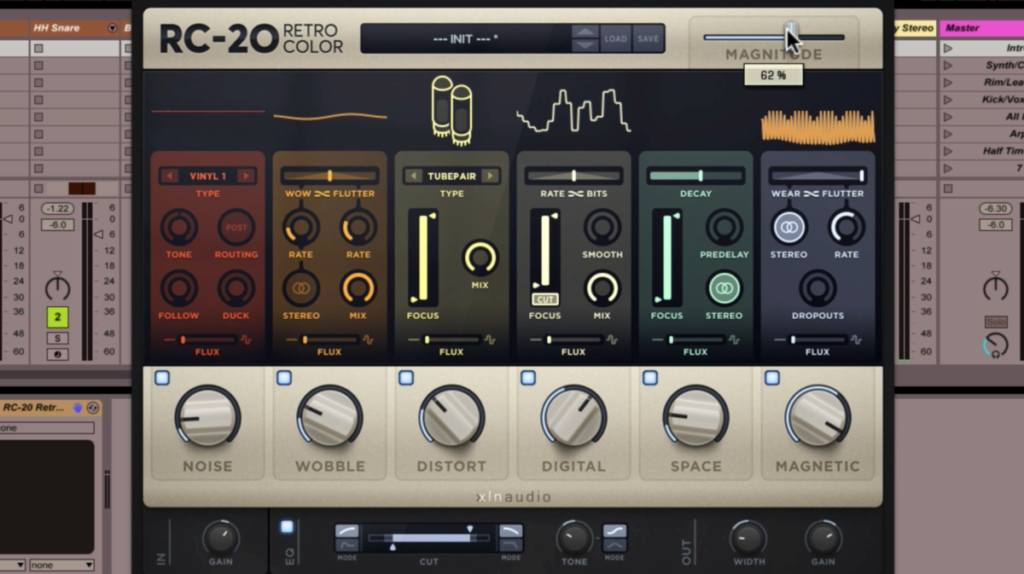Screen dimensions: 1024x574
Task: Open the INIT preset name display
Action: (x=465, y=39)
